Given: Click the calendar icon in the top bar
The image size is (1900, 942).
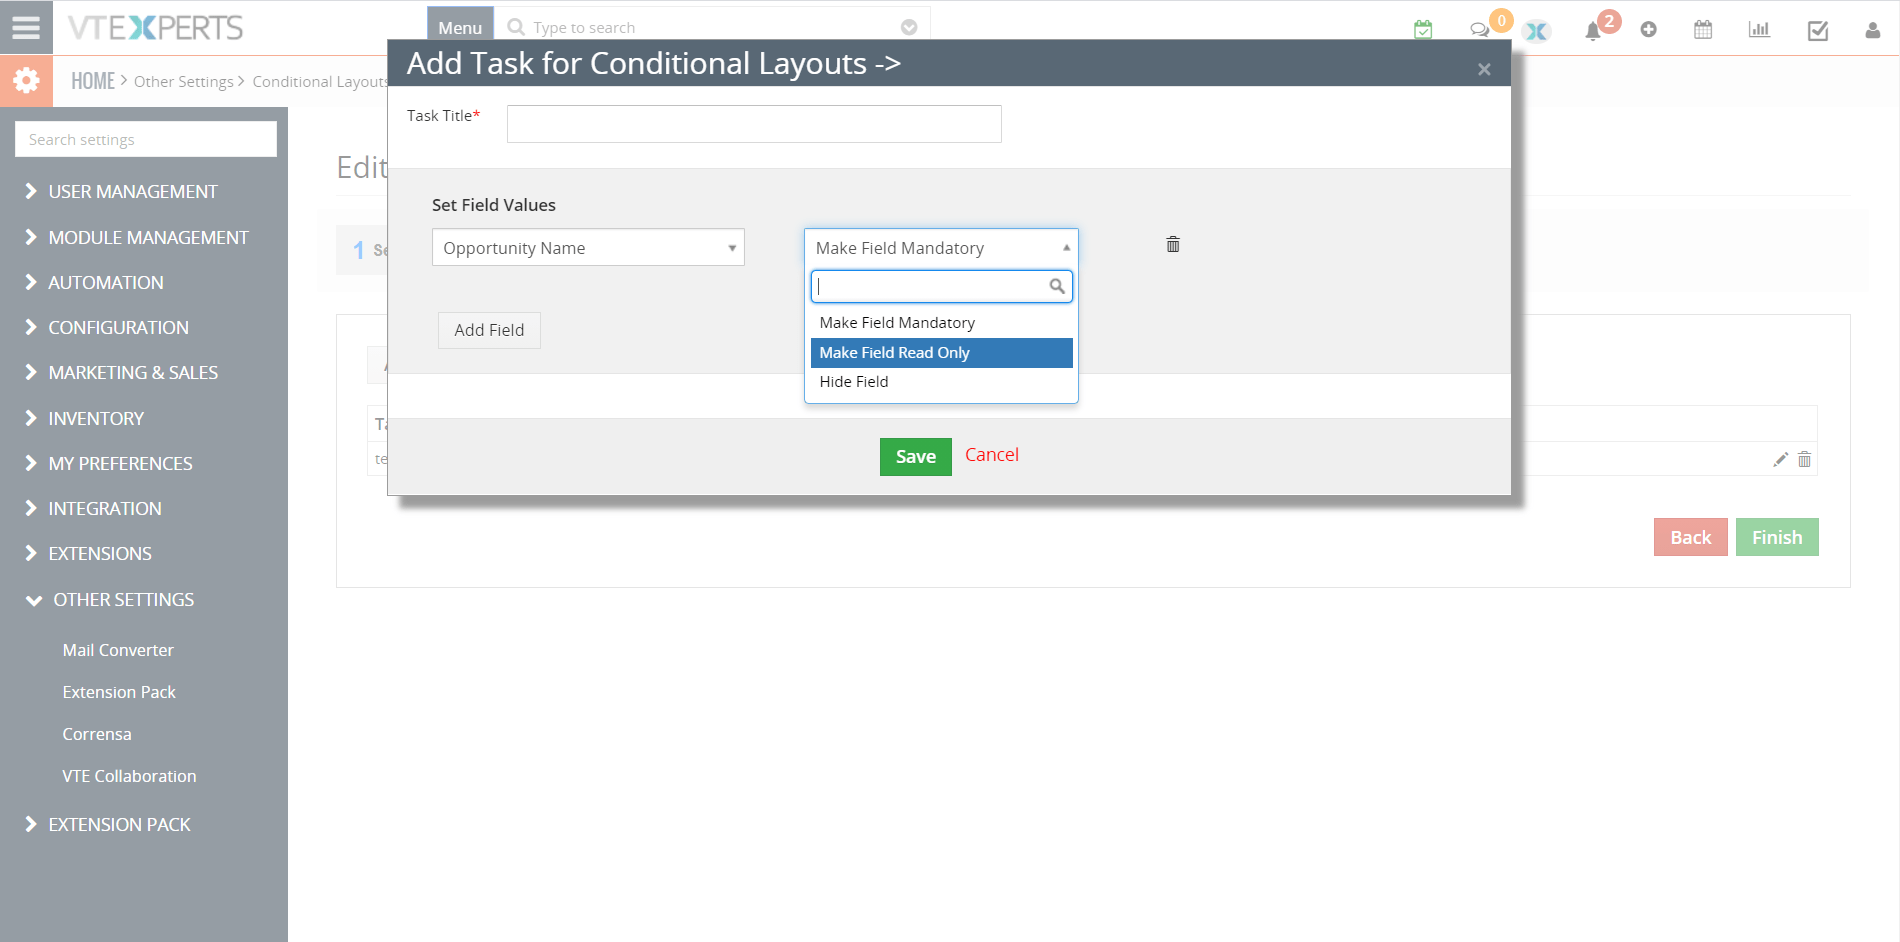Looking at the screenshot, I should point(1702,30).
